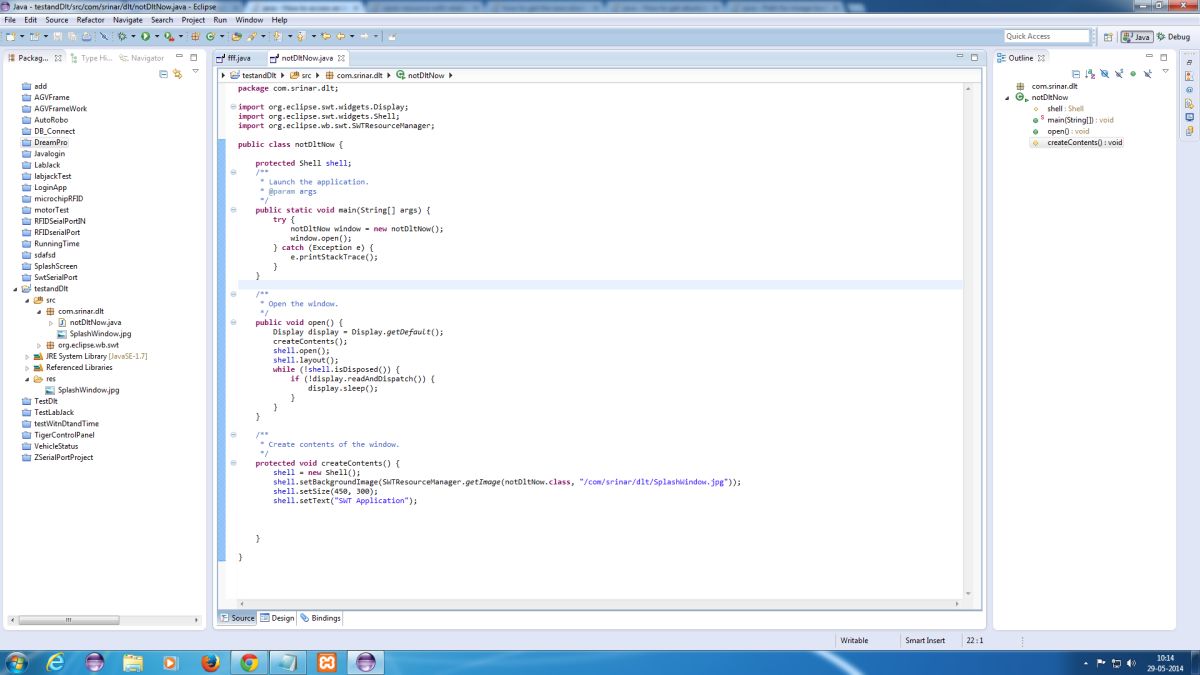Screen dimensions: 1200x675
Task: Run the program with green Run icon
Action: [x=145, y=36]
